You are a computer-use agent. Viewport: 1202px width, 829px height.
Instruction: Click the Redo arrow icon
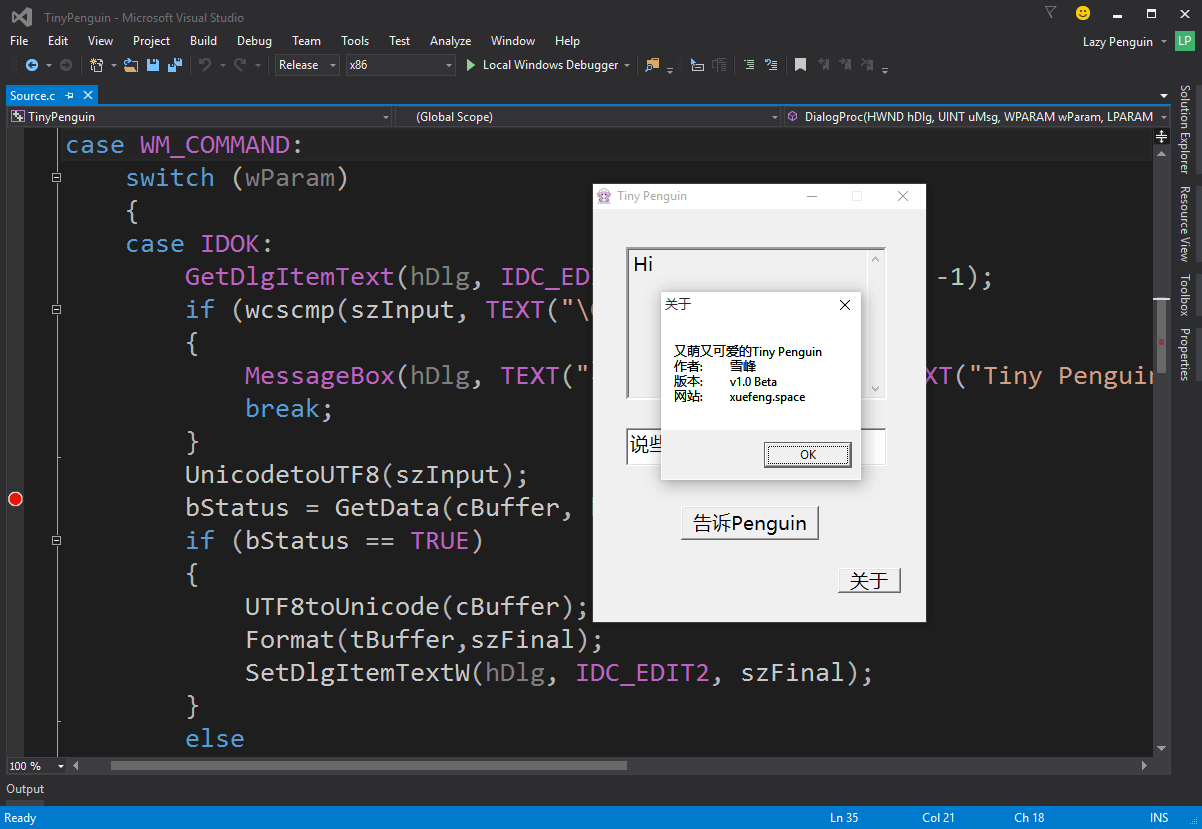click(240, 65)
